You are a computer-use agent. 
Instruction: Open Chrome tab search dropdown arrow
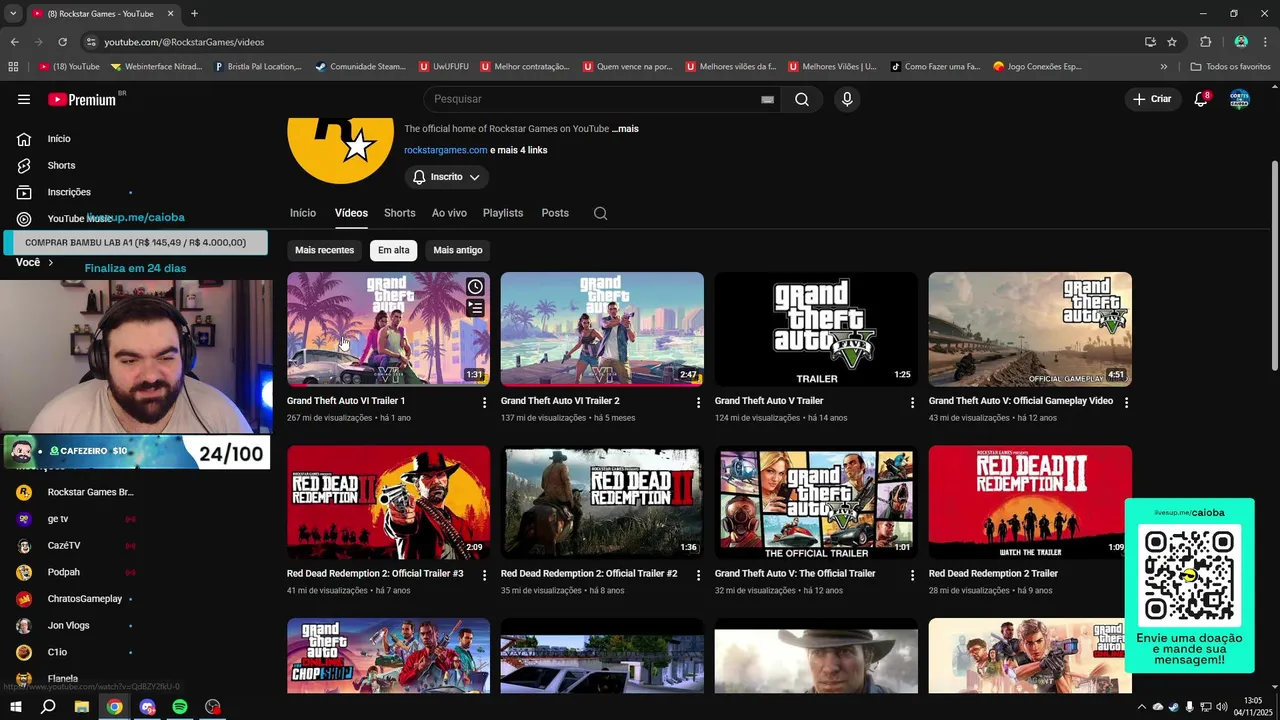pos(13,14)
